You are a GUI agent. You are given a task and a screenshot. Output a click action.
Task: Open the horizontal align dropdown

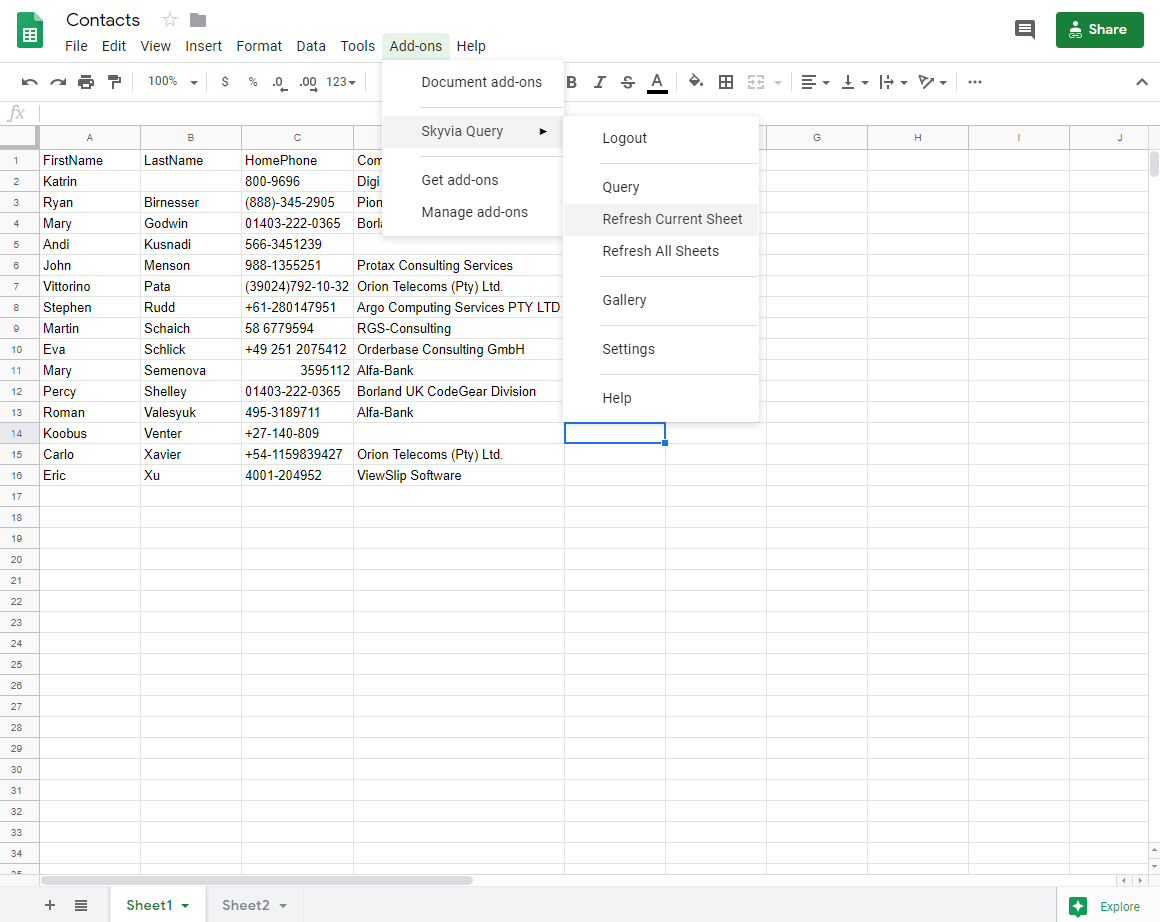point(816,82)
